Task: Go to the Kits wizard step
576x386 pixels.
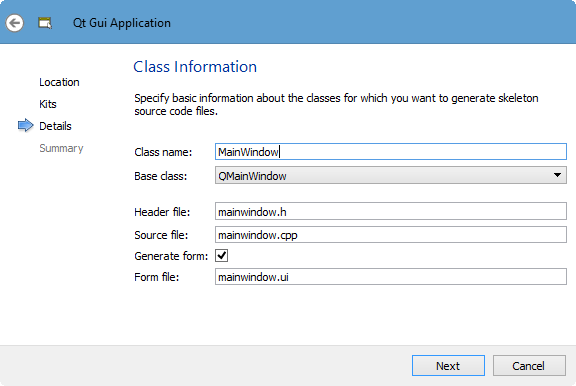Action: click(48, 104)
